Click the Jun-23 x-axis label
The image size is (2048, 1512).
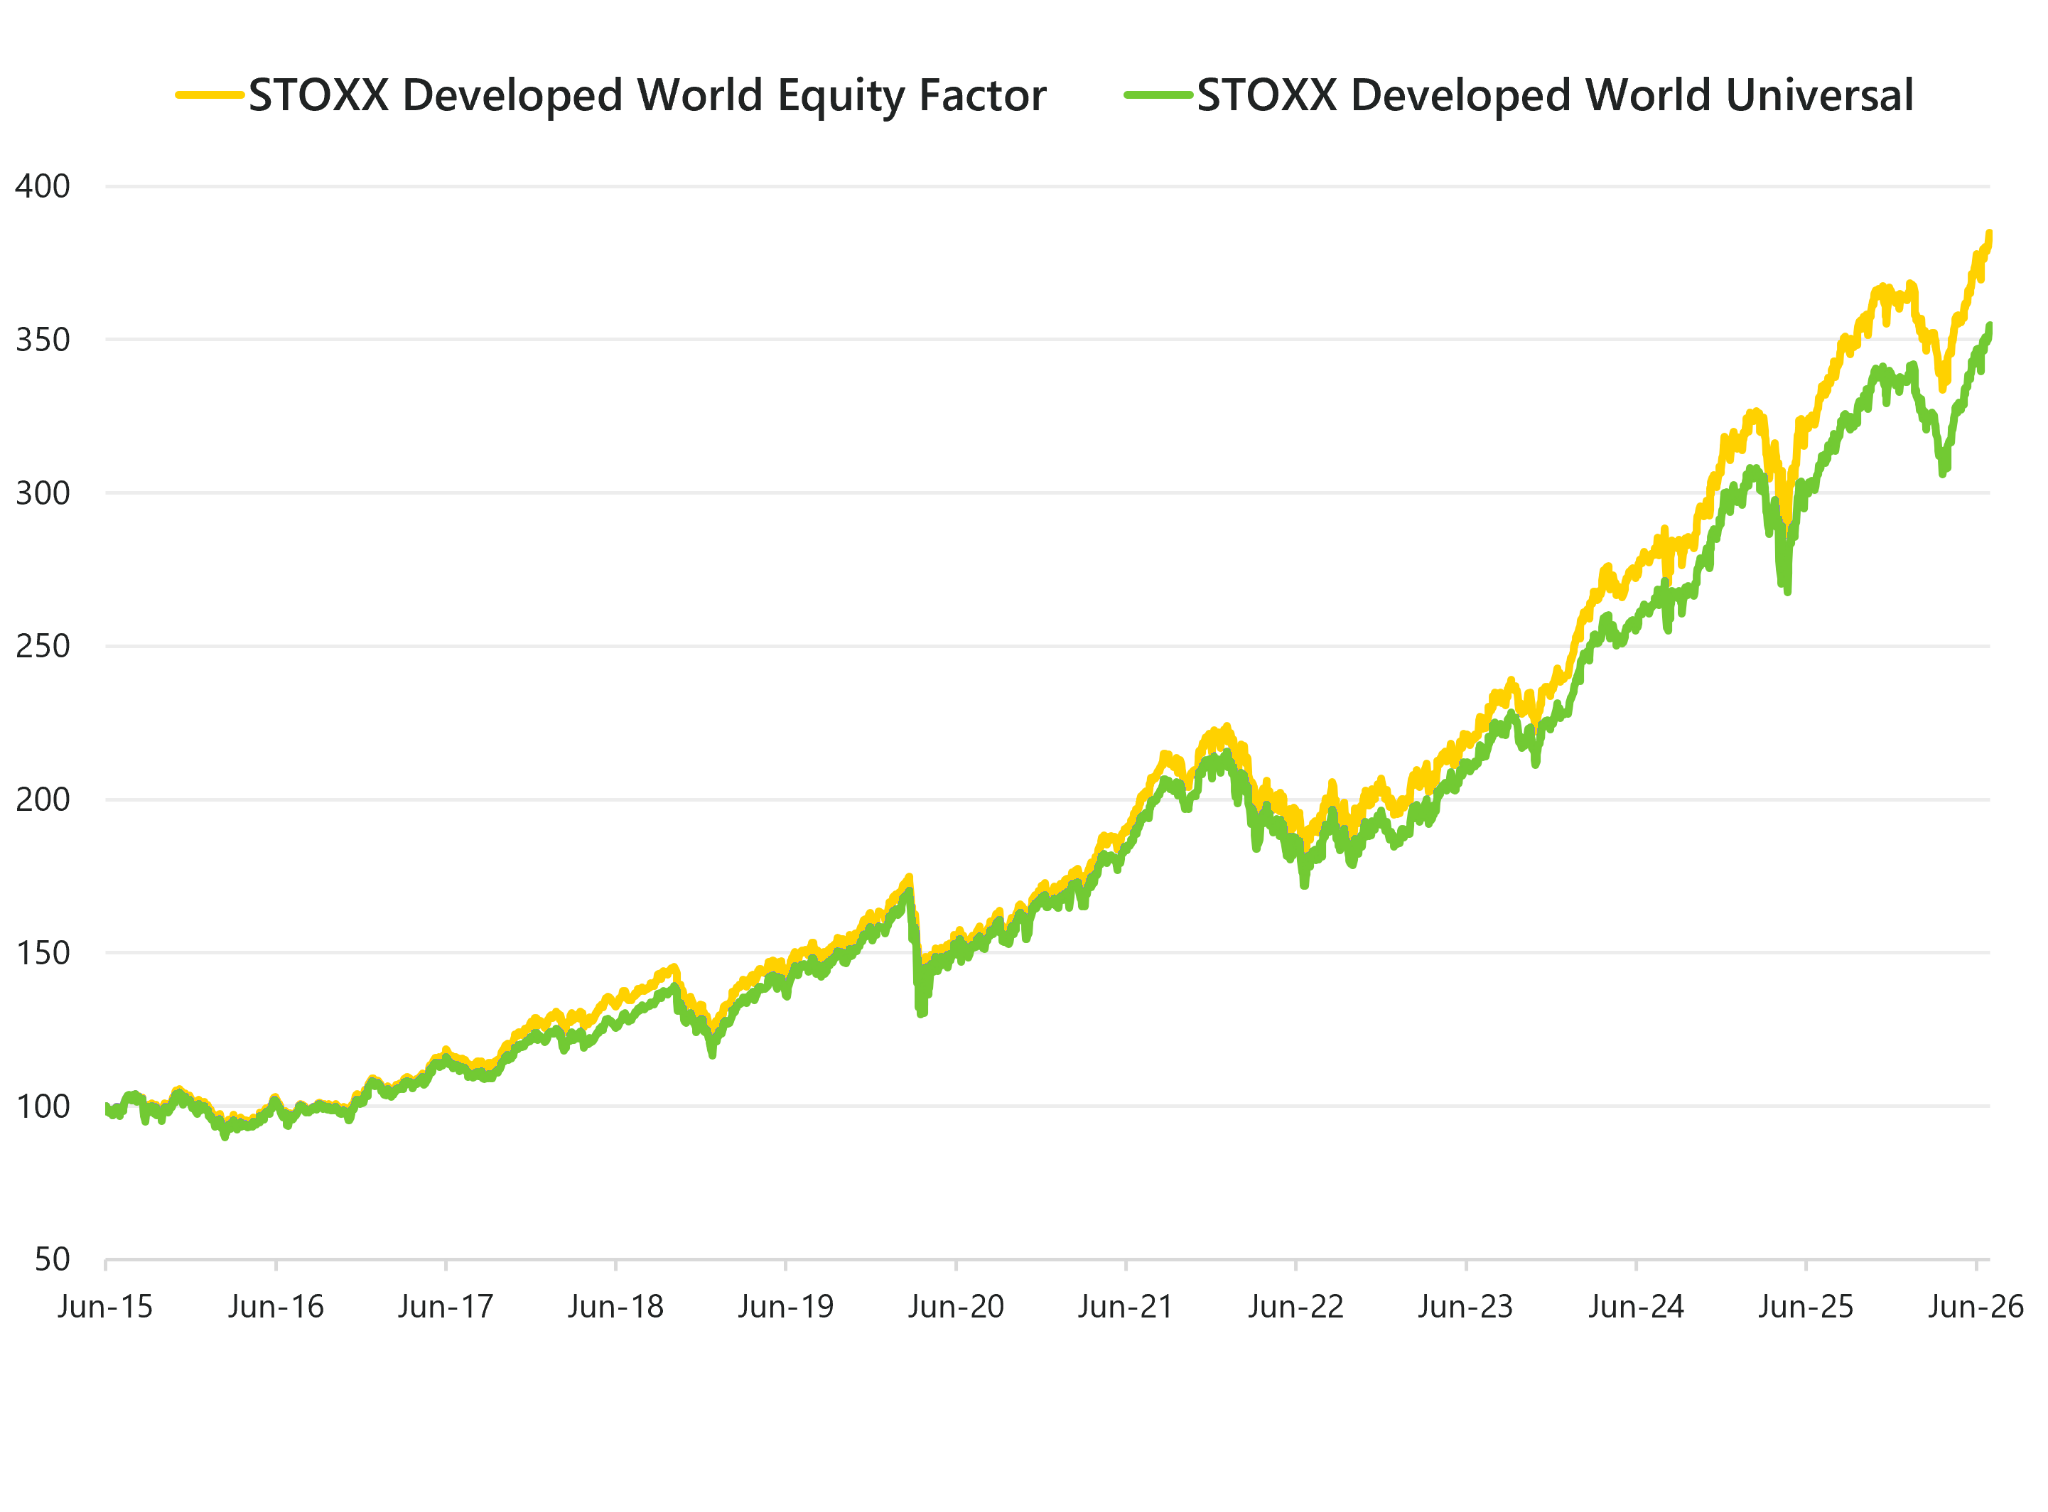pyautogui.click(x=1466, y=1307)
